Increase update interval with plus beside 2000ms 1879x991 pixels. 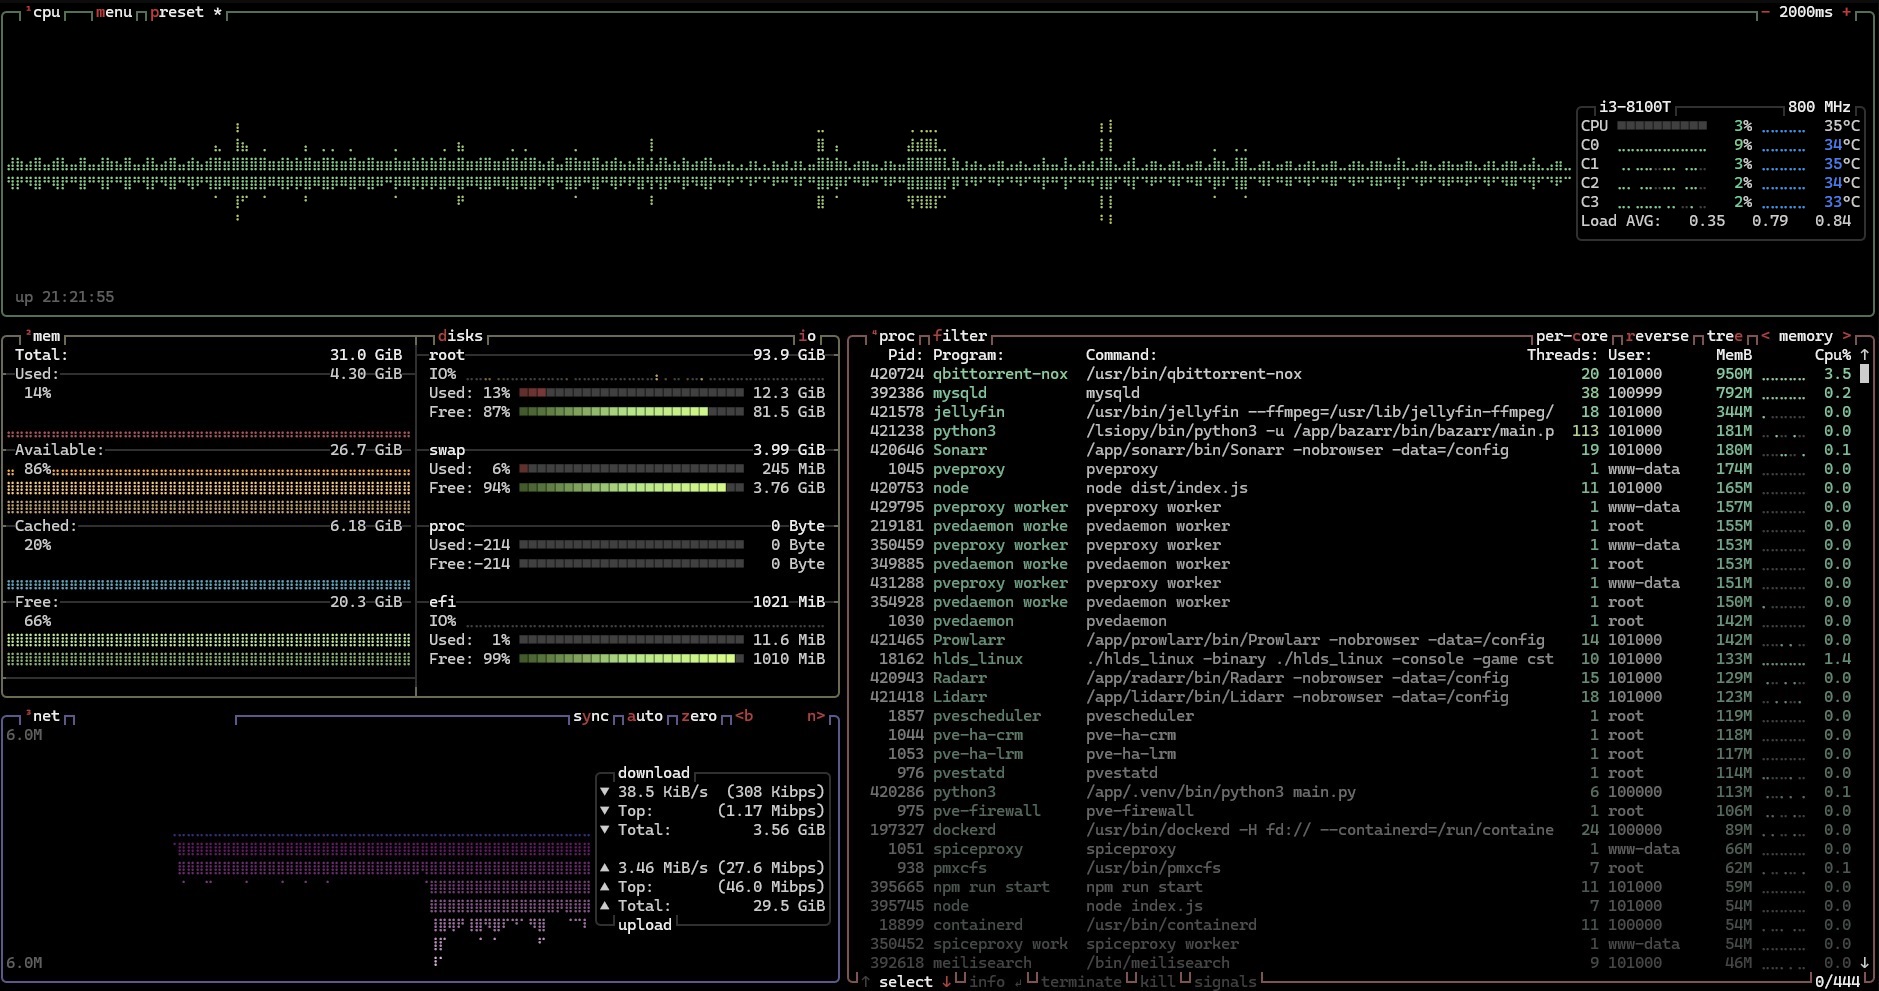tap(1847, 12)
